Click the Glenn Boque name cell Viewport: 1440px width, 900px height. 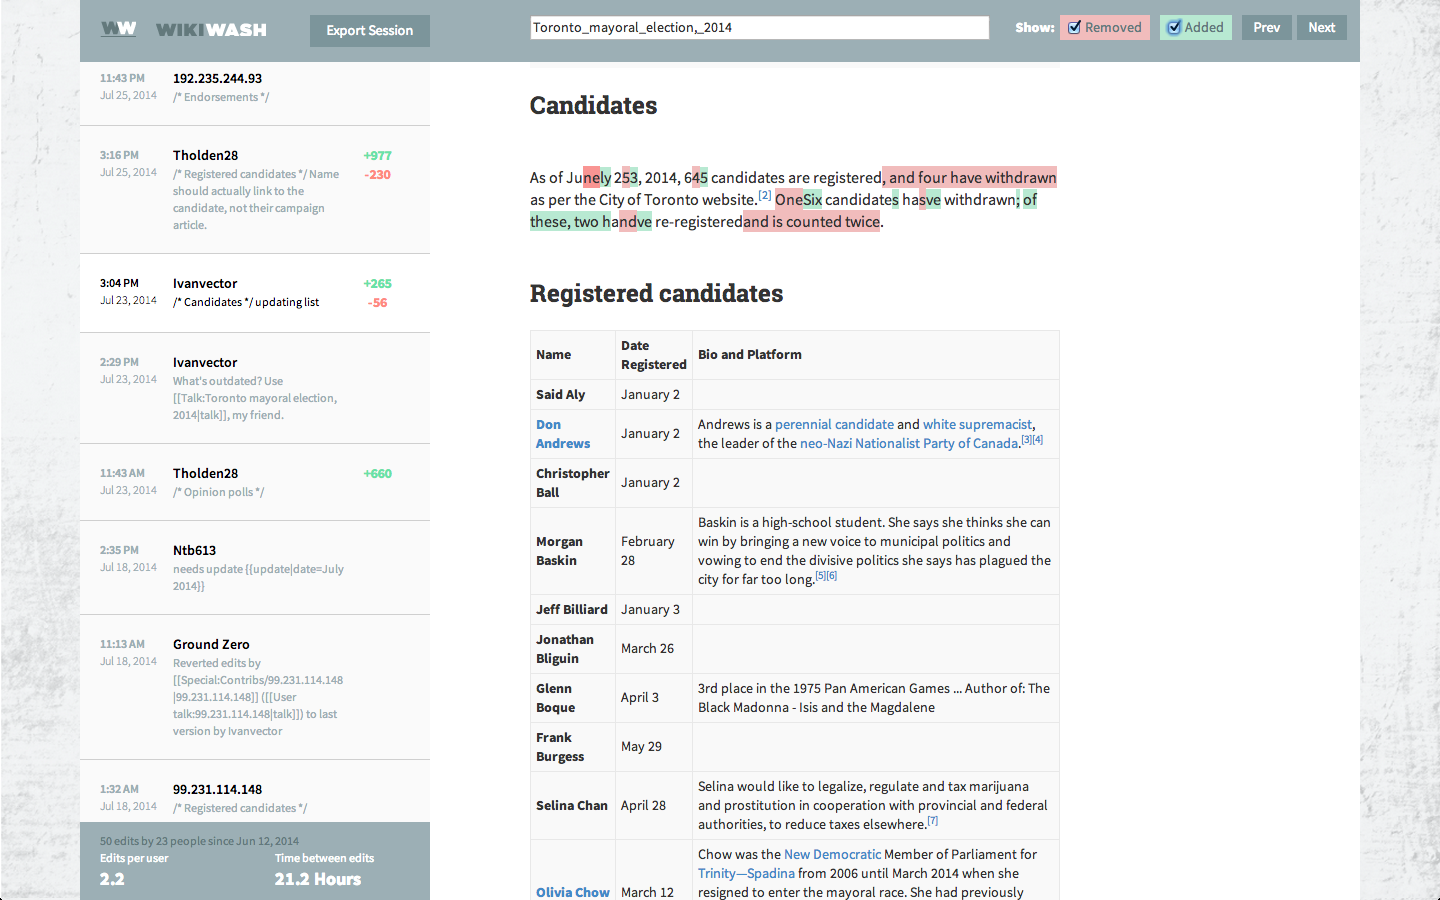[572, 698]
